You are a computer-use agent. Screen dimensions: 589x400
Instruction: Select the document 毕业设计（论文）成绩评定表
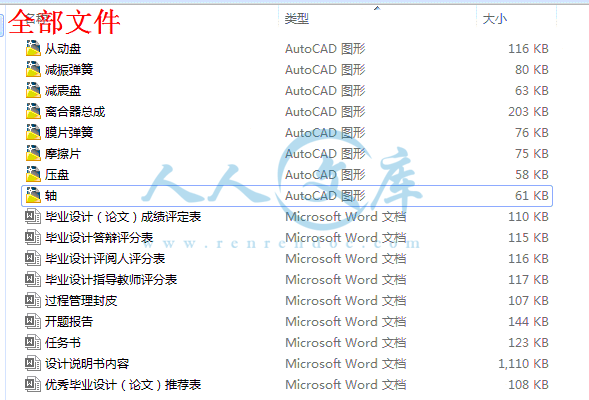click(x=123, y=217)
